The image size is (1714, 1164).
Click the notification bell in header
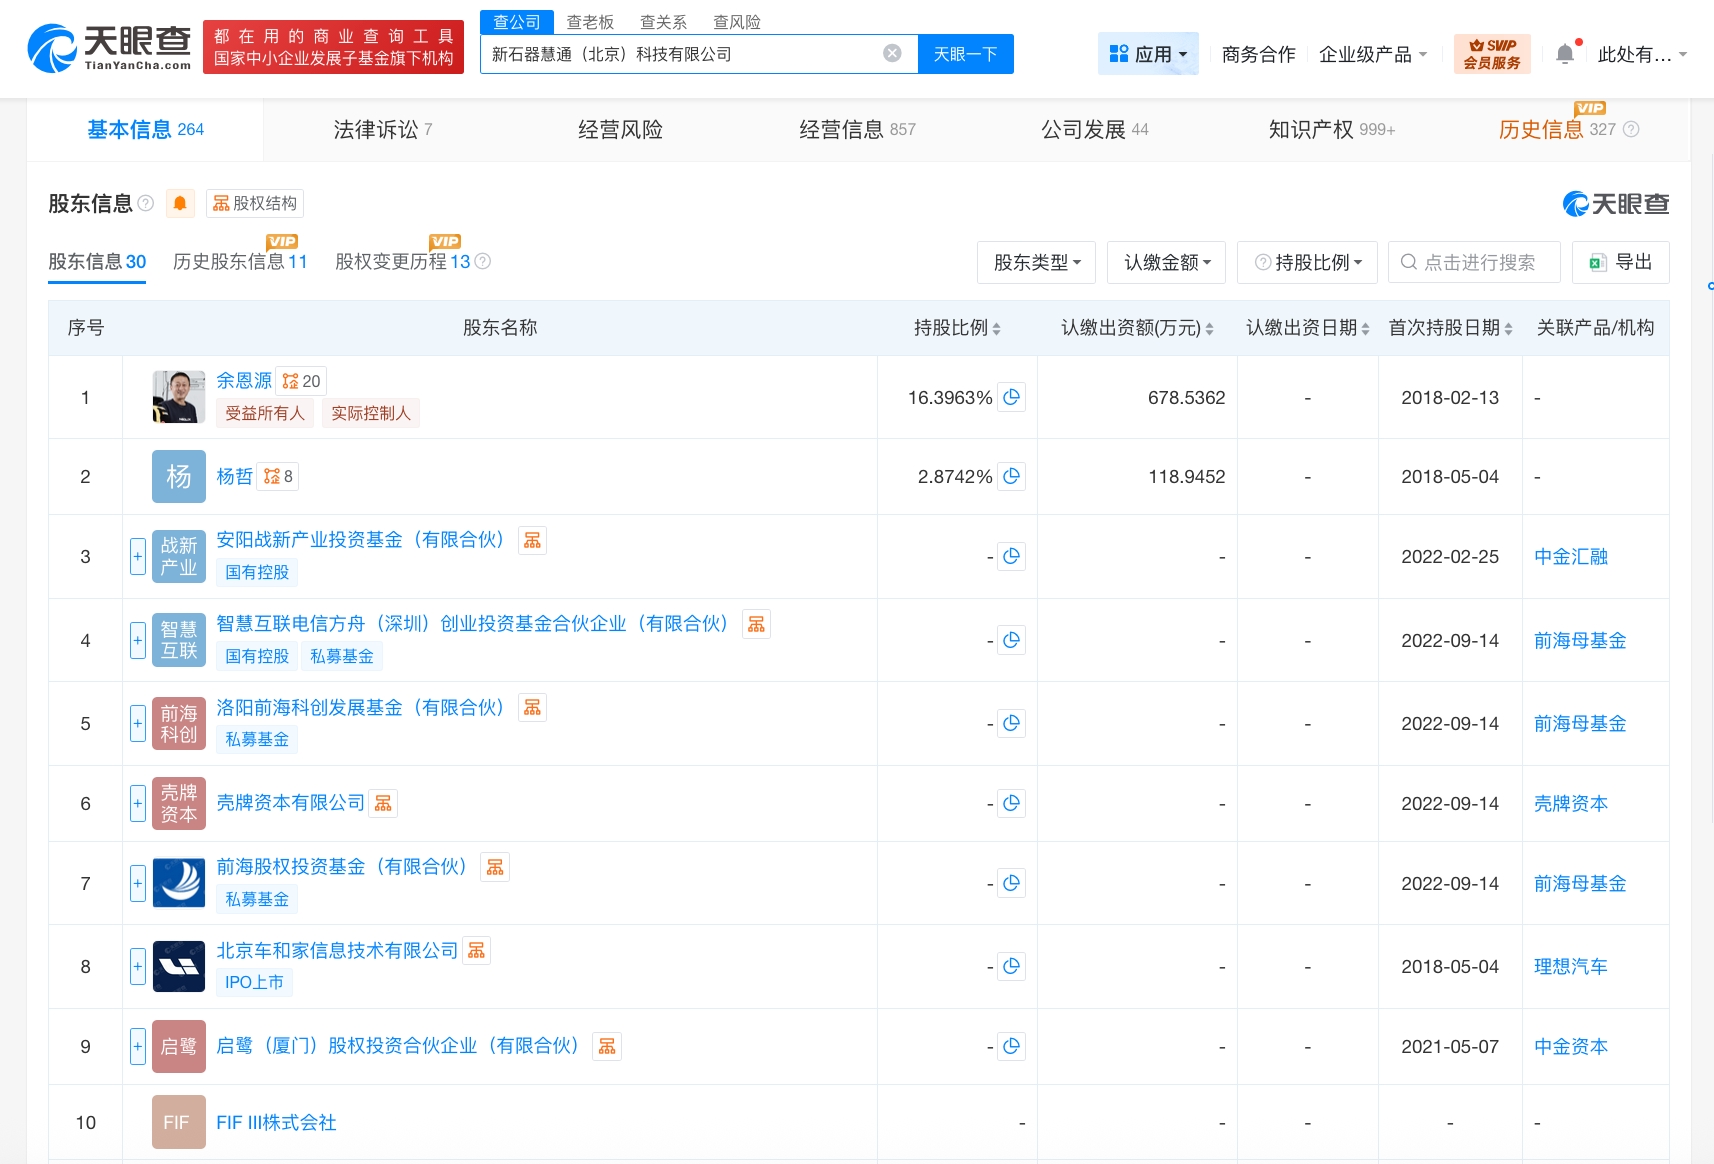pos(1565,54)
